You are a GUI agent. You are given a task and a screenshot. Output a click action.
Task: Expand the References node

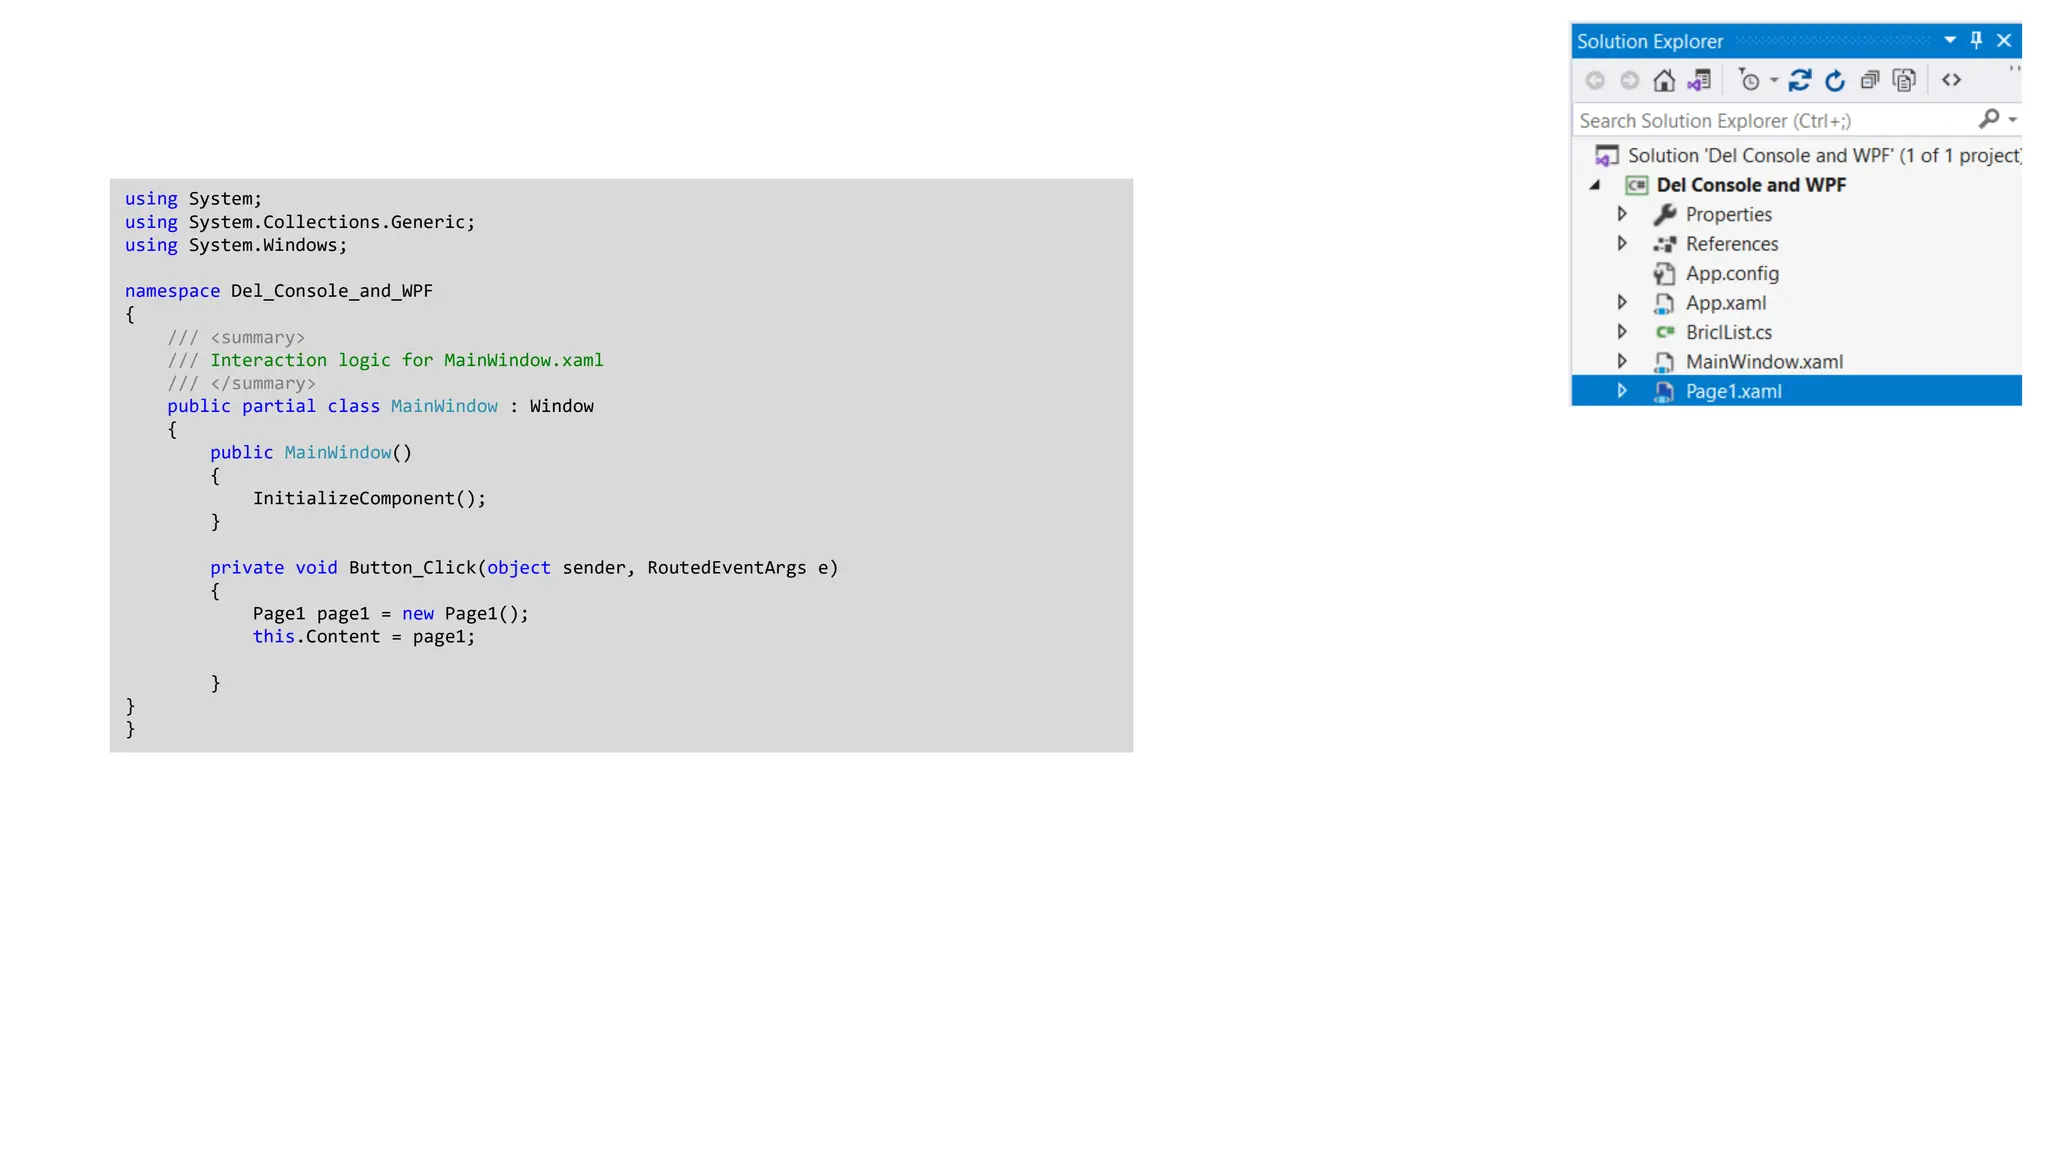pos(1622,243)
